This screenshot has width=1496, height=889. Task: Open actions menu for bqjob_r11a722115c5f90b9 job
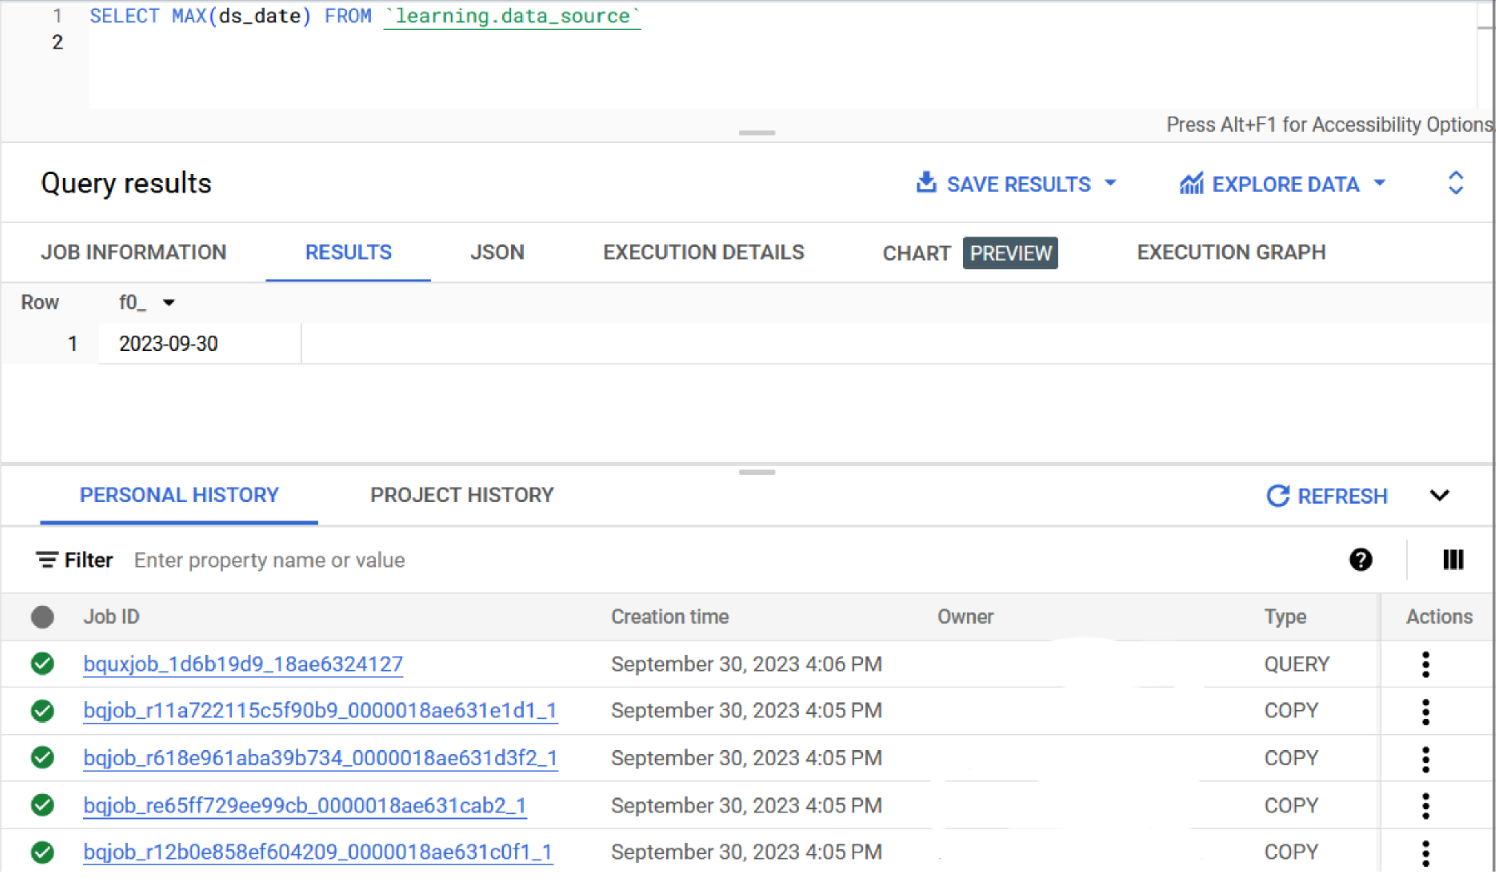point(1425,711)
